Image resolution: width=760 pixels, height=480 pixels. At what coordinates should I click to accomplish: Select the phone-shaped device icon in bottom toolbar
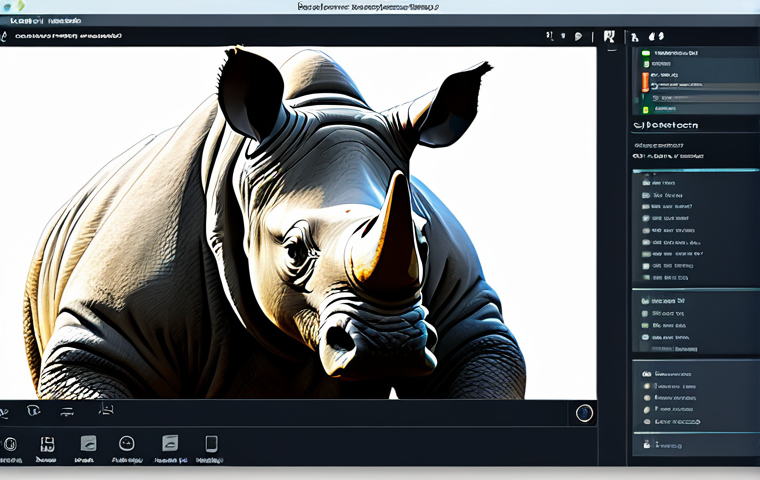coord(211,444)
